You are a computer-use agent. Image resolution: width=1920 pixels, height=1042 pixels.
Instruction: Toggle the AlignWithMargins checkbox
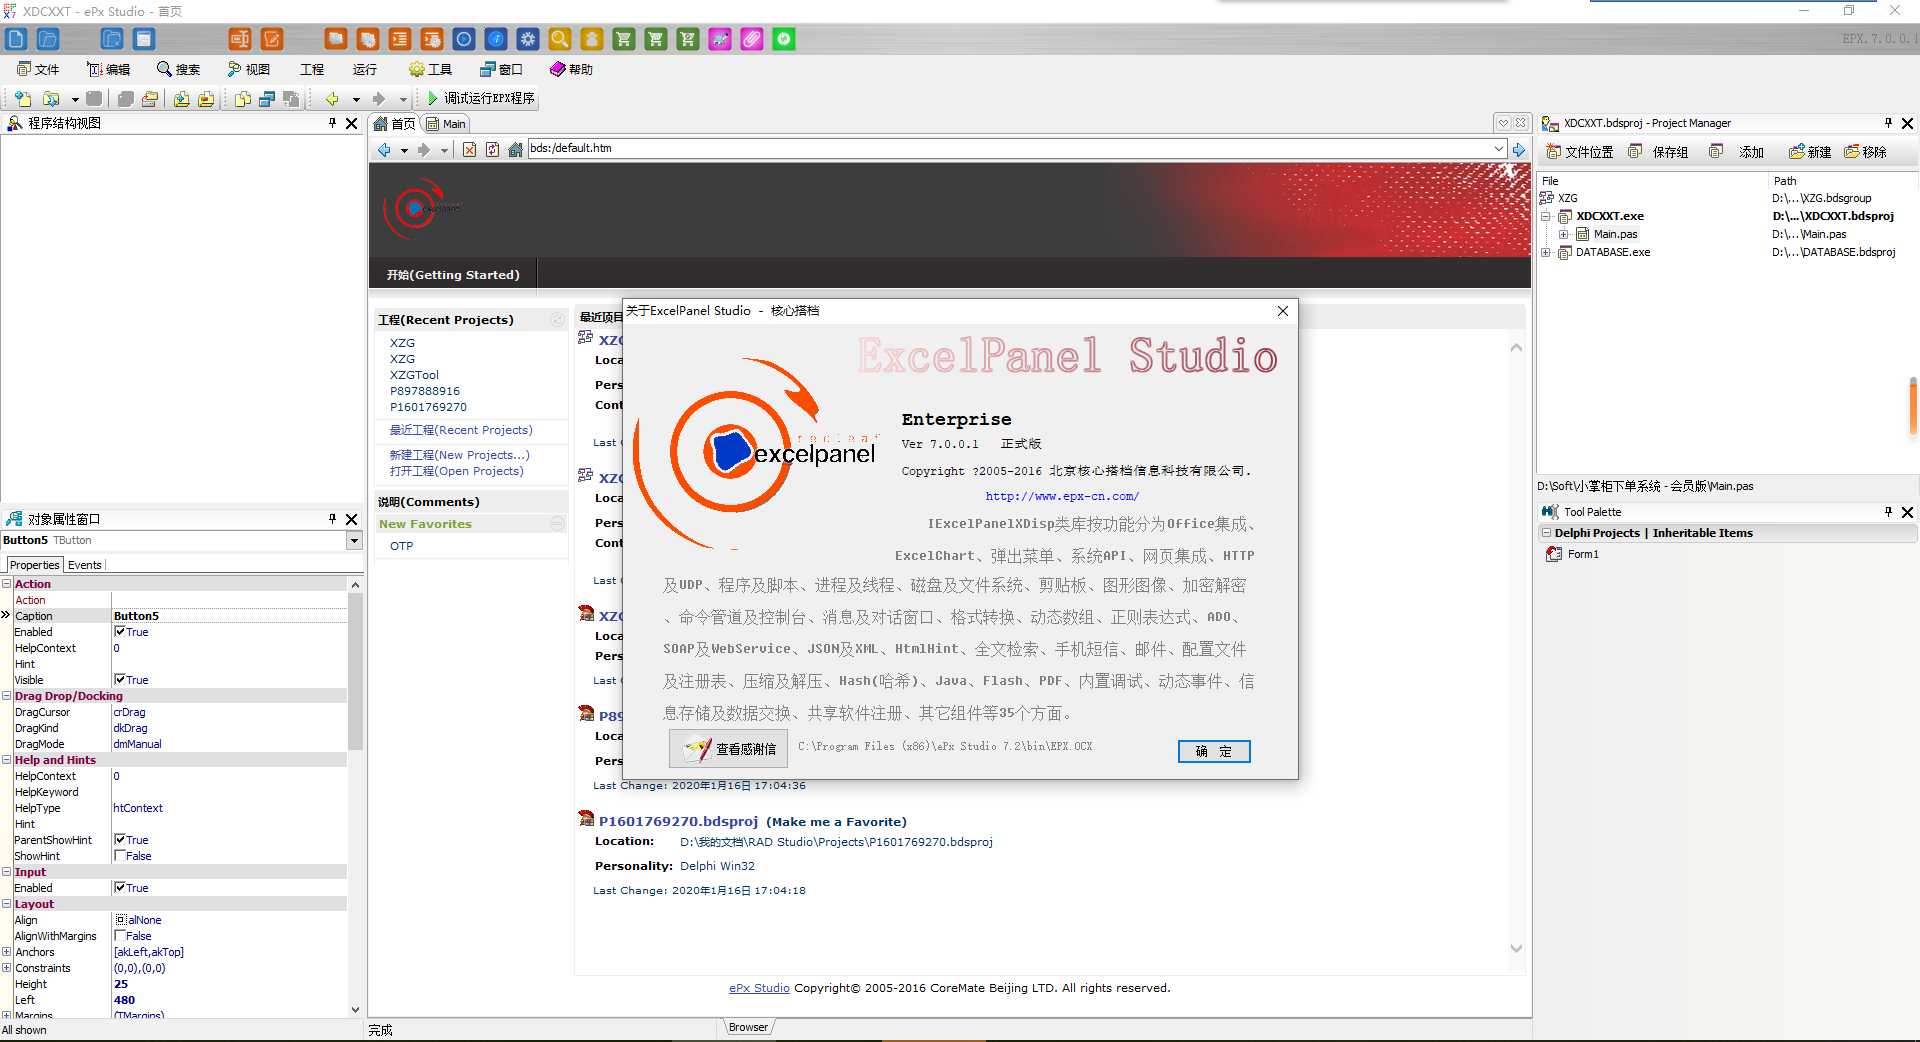[120, 936]
